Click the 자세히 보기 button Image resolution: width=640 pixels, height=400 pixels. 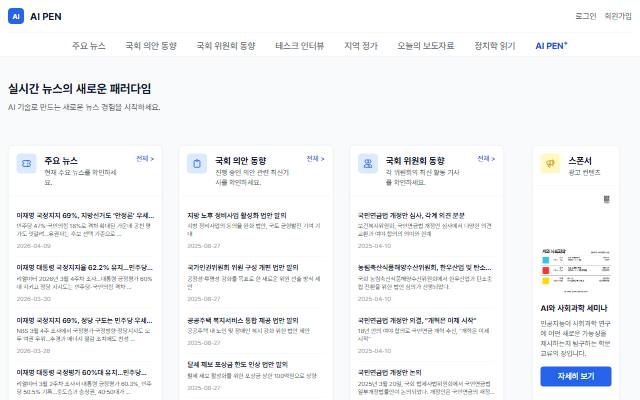(x=576, y=376)
